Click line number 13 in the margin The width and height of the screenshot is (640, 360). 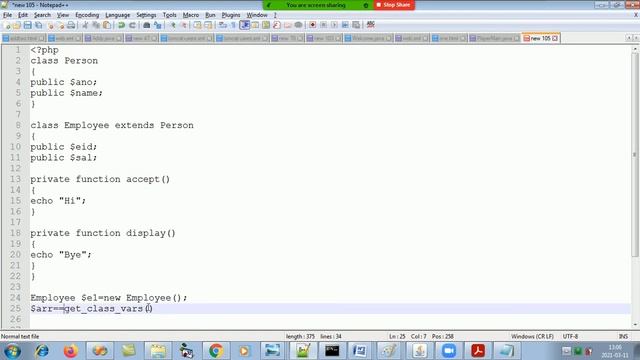coord(16,179)
